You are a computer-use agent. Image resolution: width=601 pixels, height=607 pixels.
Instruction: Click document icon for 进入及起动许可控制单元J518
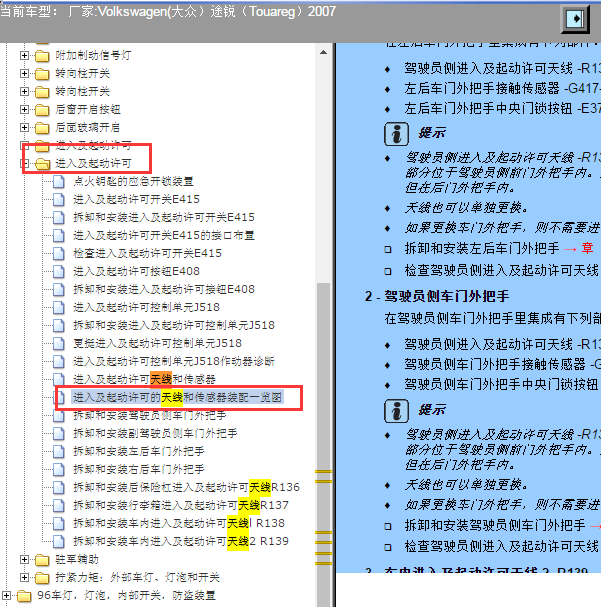[58, 308]
